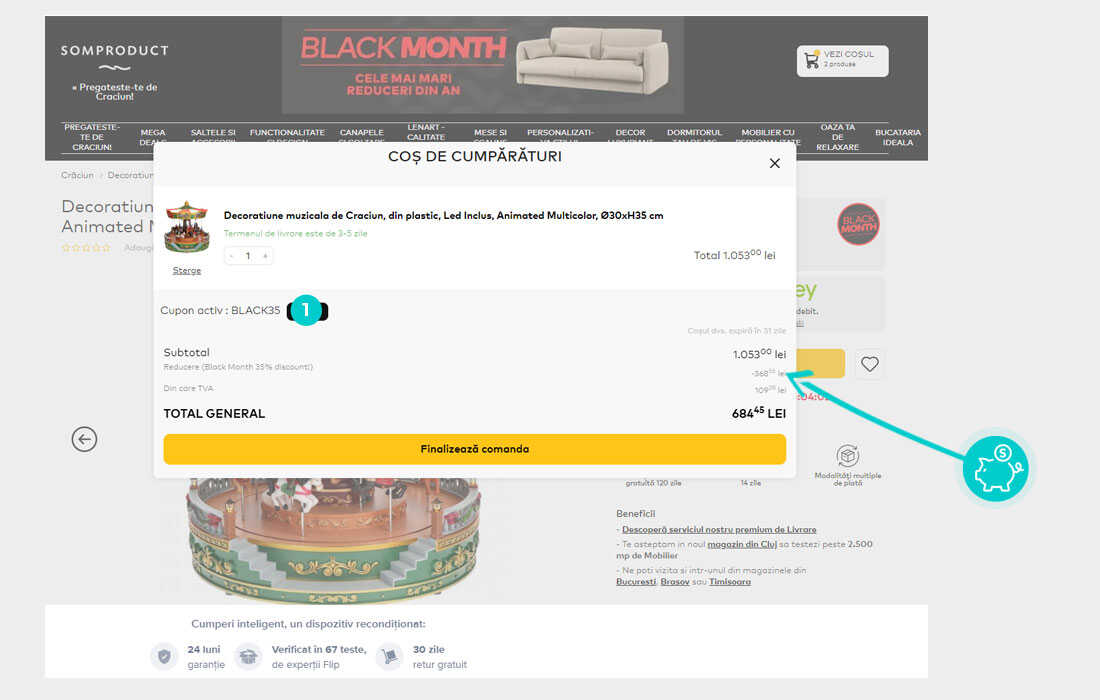The image size is (1100, 700).
Task: Open the cart via VEZI COSUL icon
Action: click(x=843, y=60)
